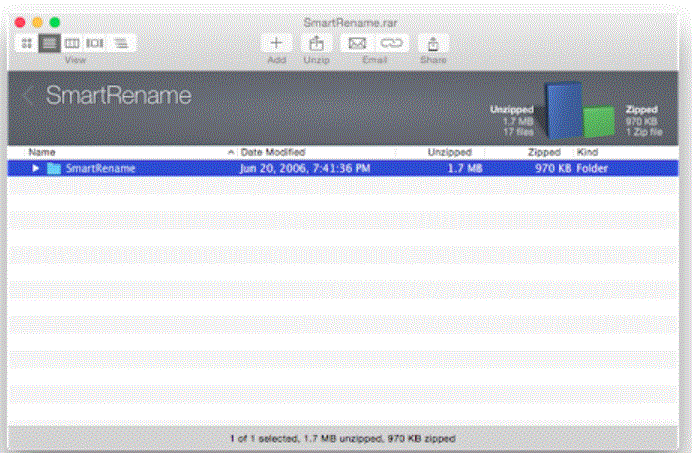
Task: Click the 970 KB row cell
Action: 553,168
